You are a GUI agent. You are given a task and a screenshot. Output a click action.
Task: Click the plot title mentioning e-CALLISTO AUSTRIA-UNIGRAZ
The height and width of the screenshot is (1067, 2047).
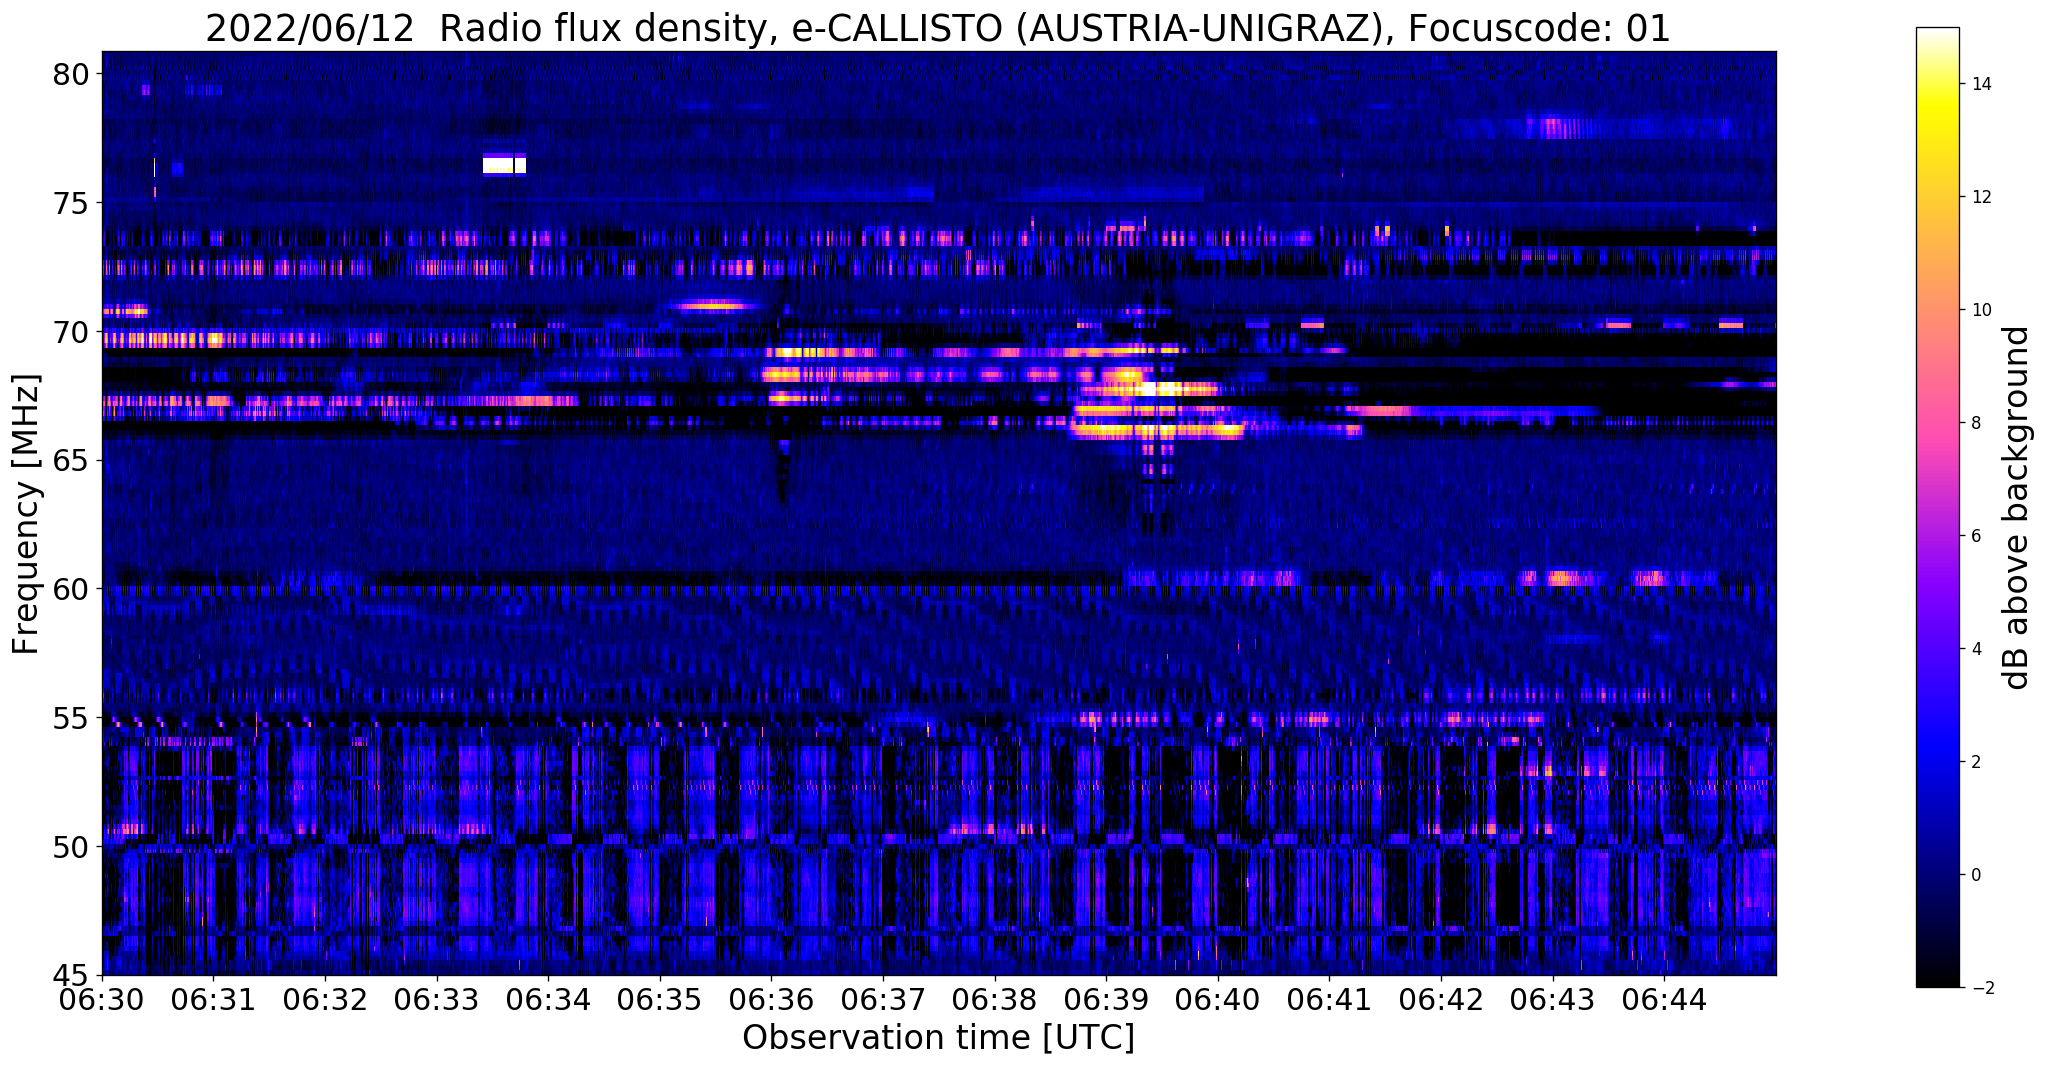[938, 28]
